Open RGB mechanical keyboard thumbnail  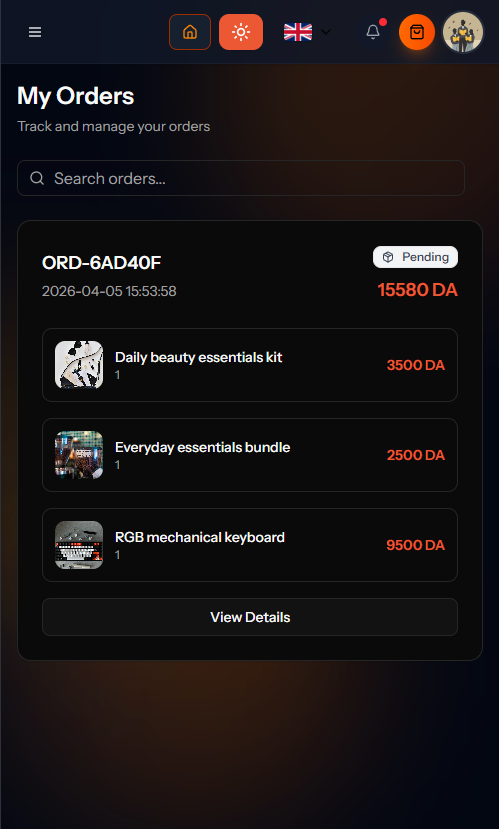(79, 545)
